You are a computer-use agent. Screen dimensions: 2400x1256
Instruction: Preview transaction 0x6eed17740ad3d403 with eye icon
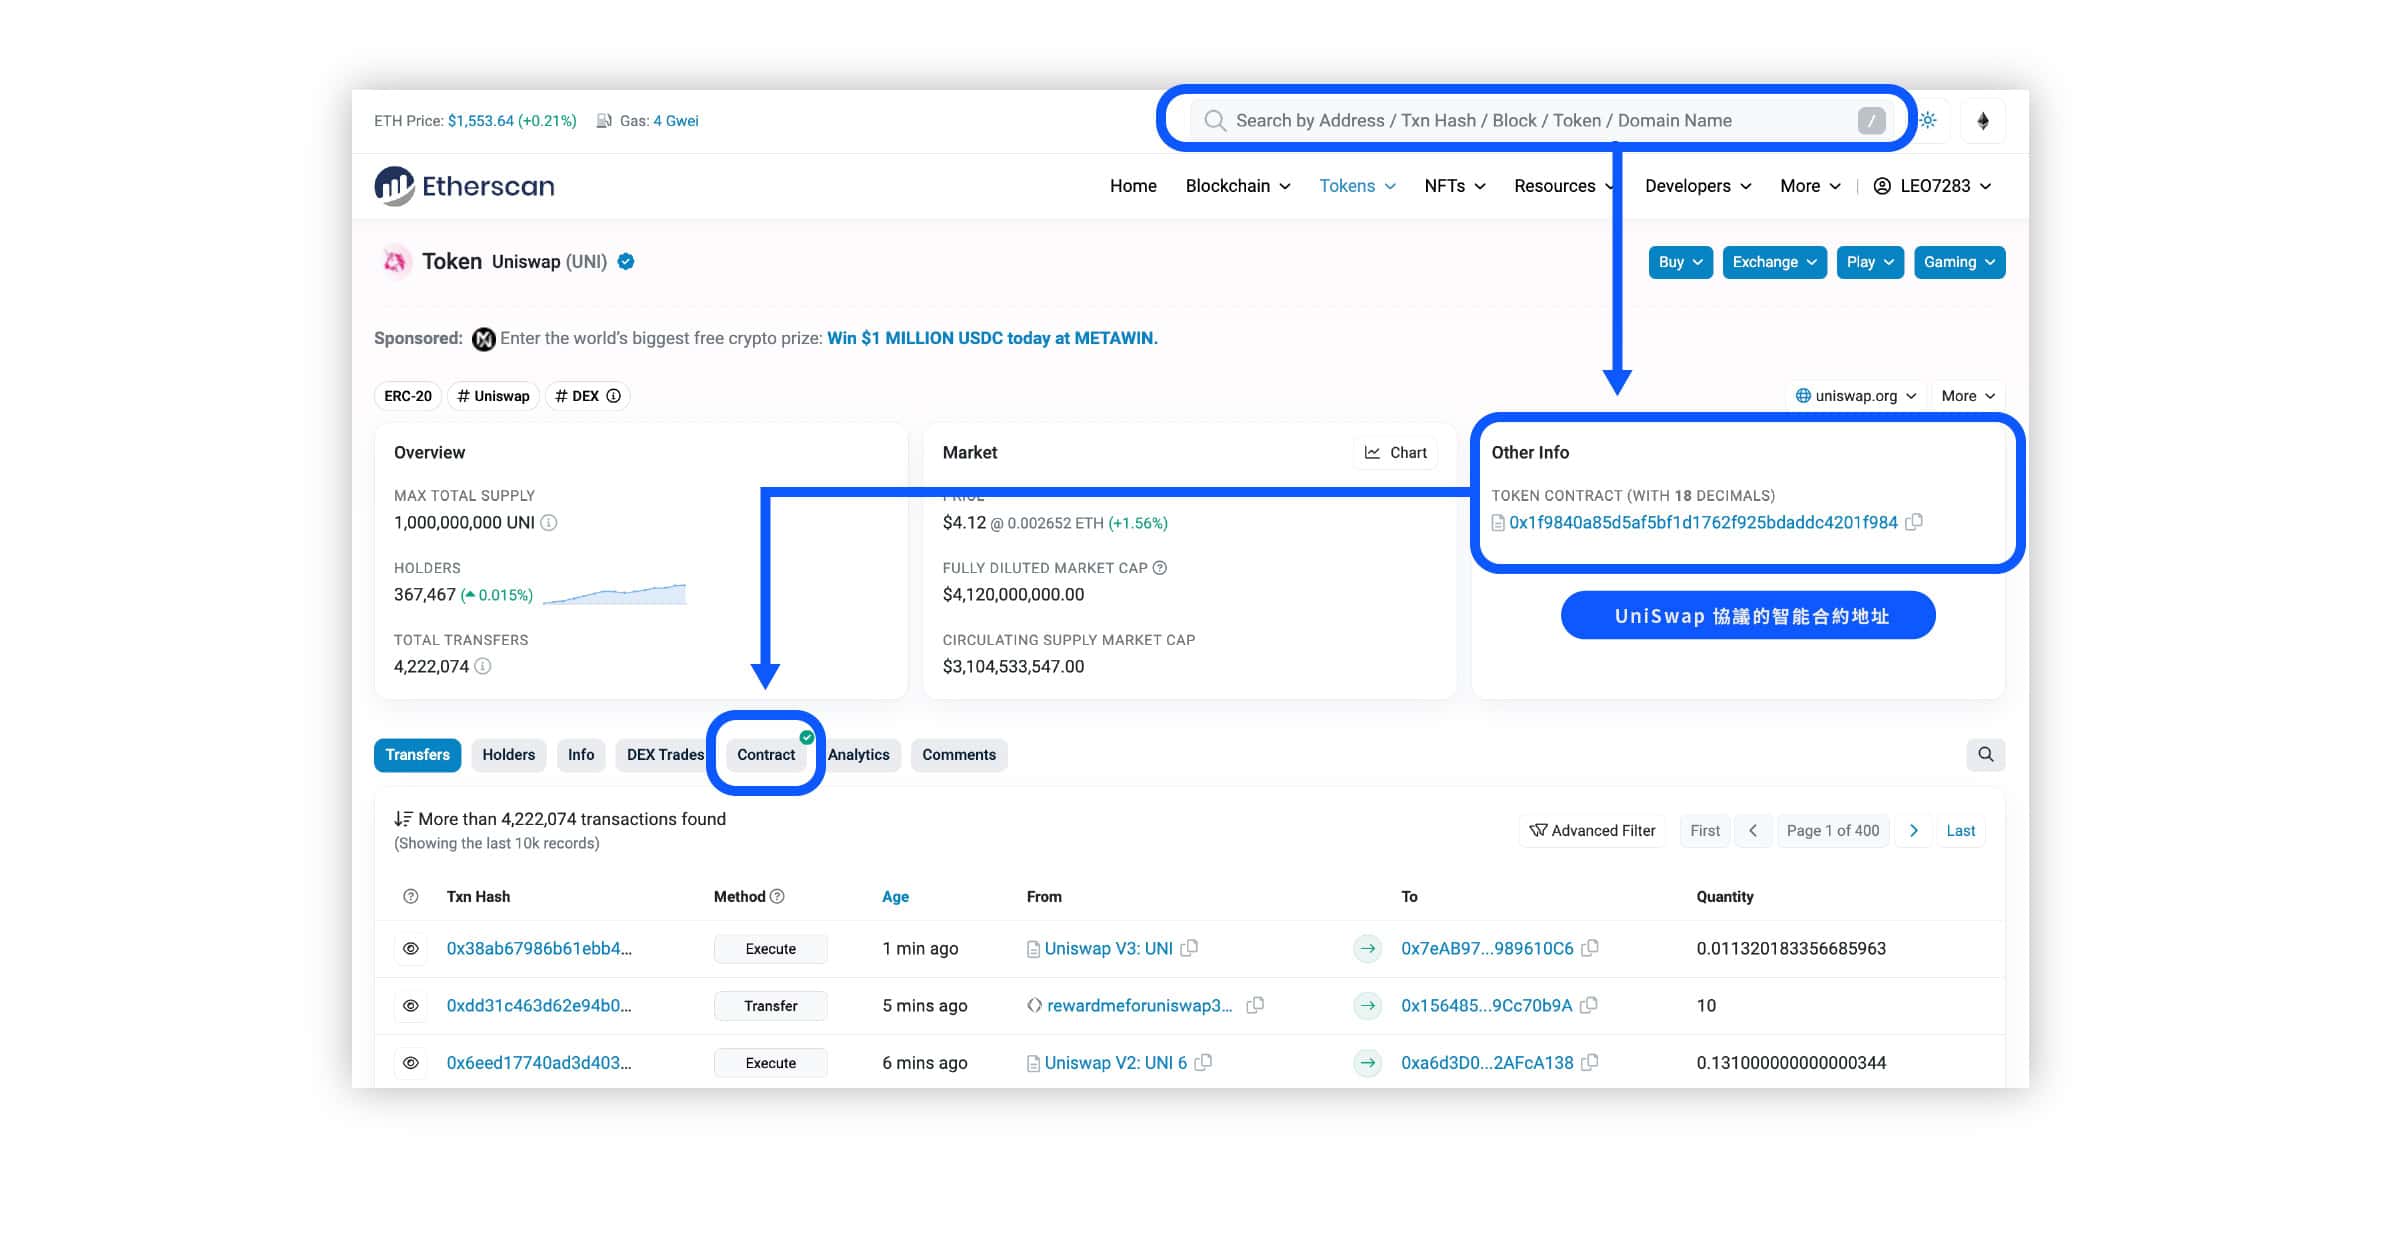[x=410, y=1063]
